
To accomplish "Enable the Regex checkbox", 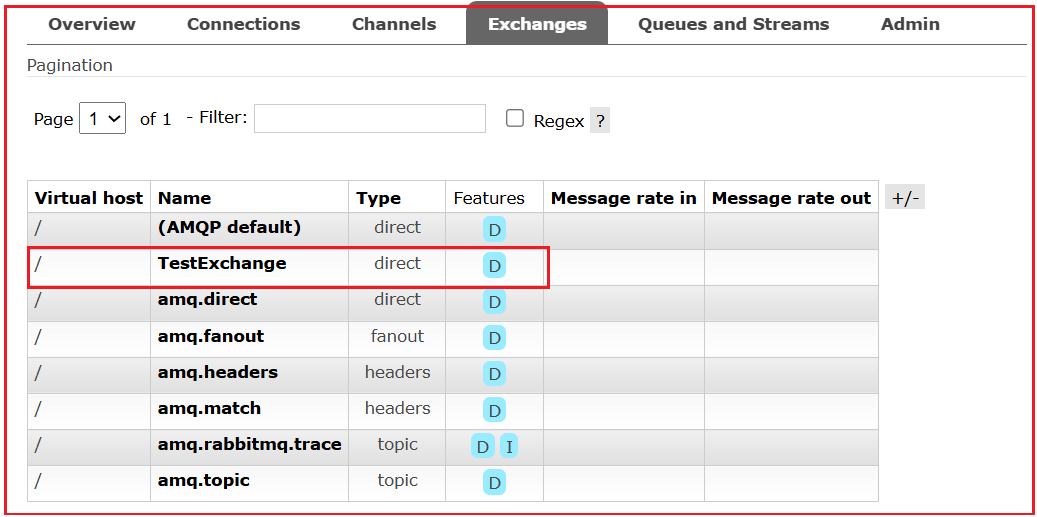I will tap(515, 118).
